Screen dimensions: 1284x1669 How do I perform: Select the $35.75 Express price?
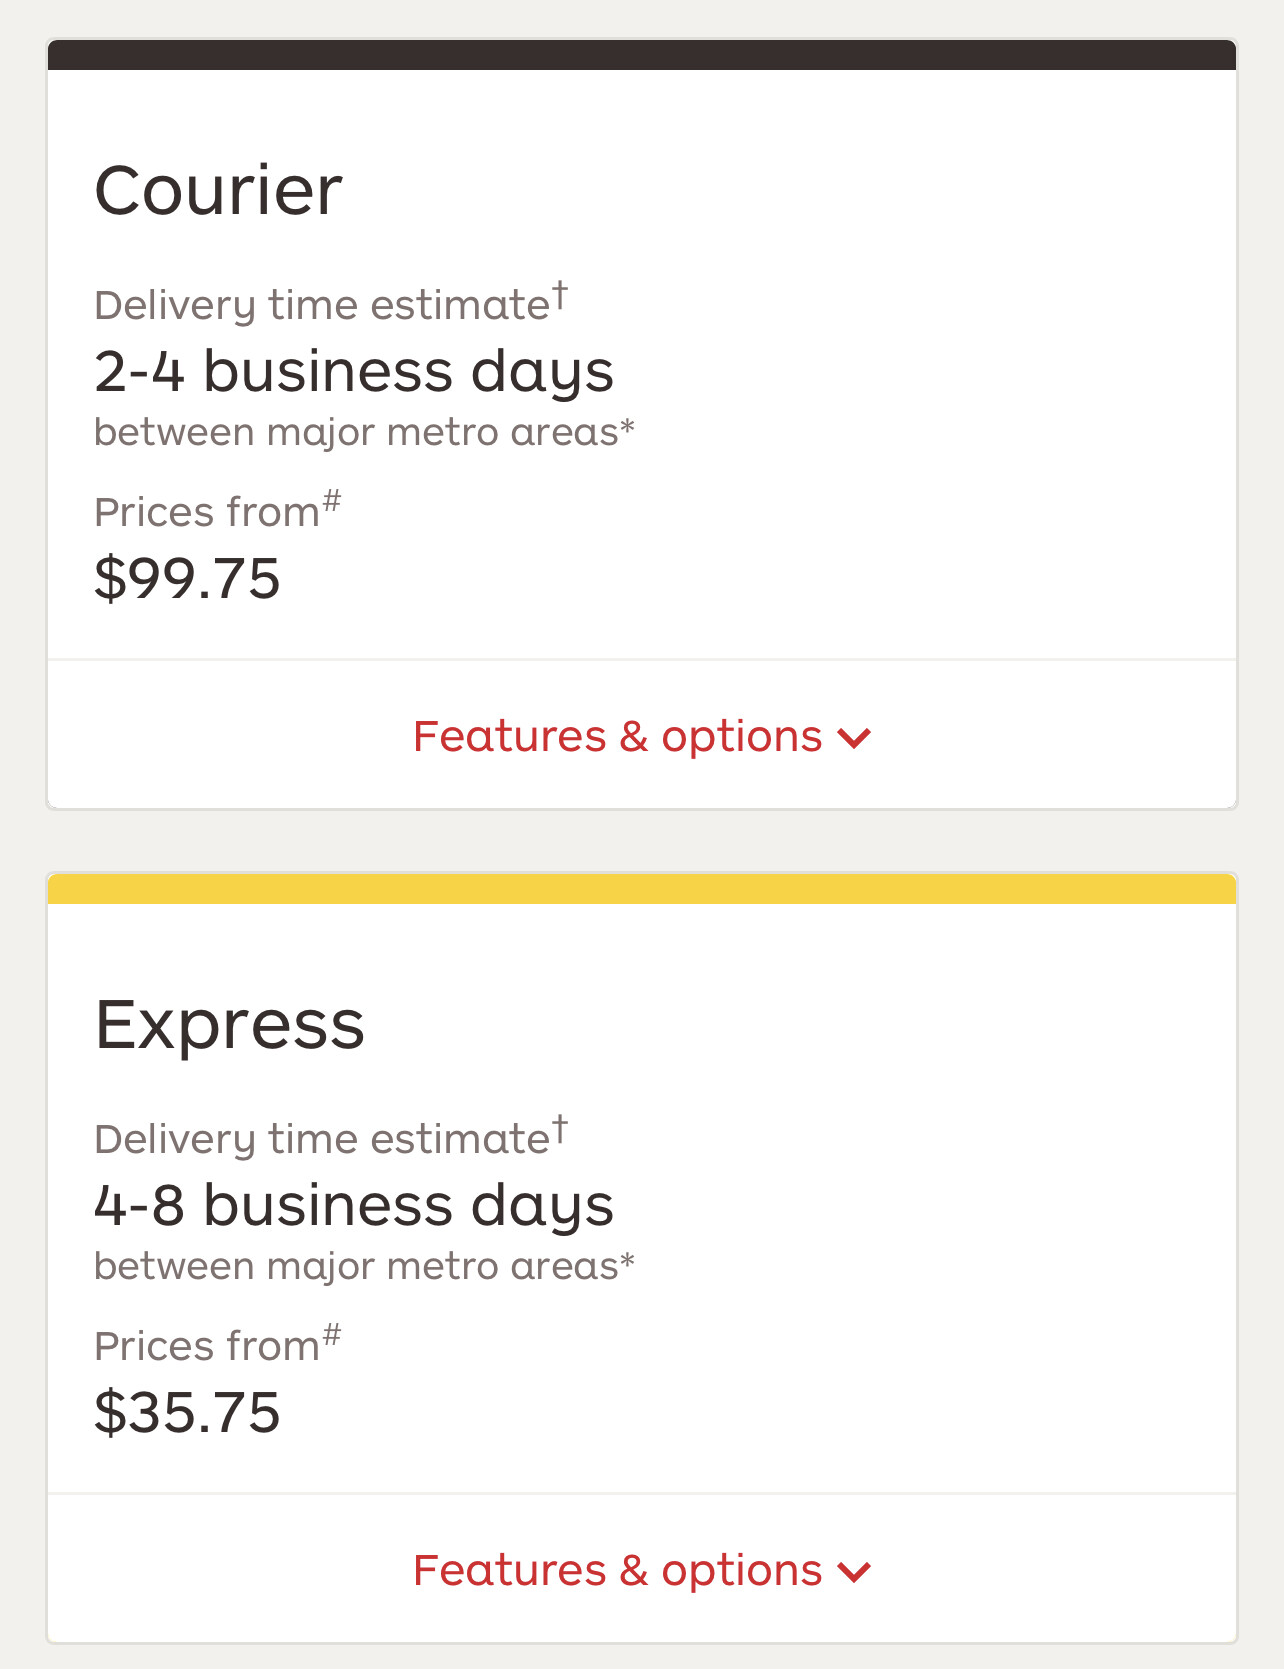tap(187, 1413)
